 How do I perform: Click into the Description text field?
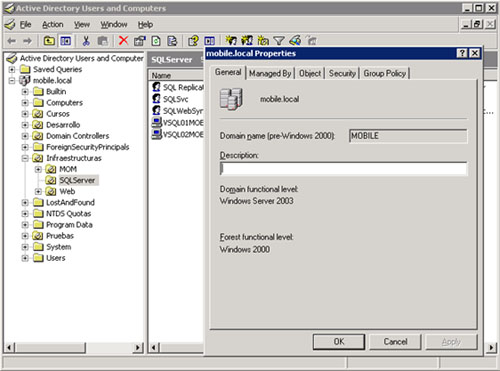343,169
